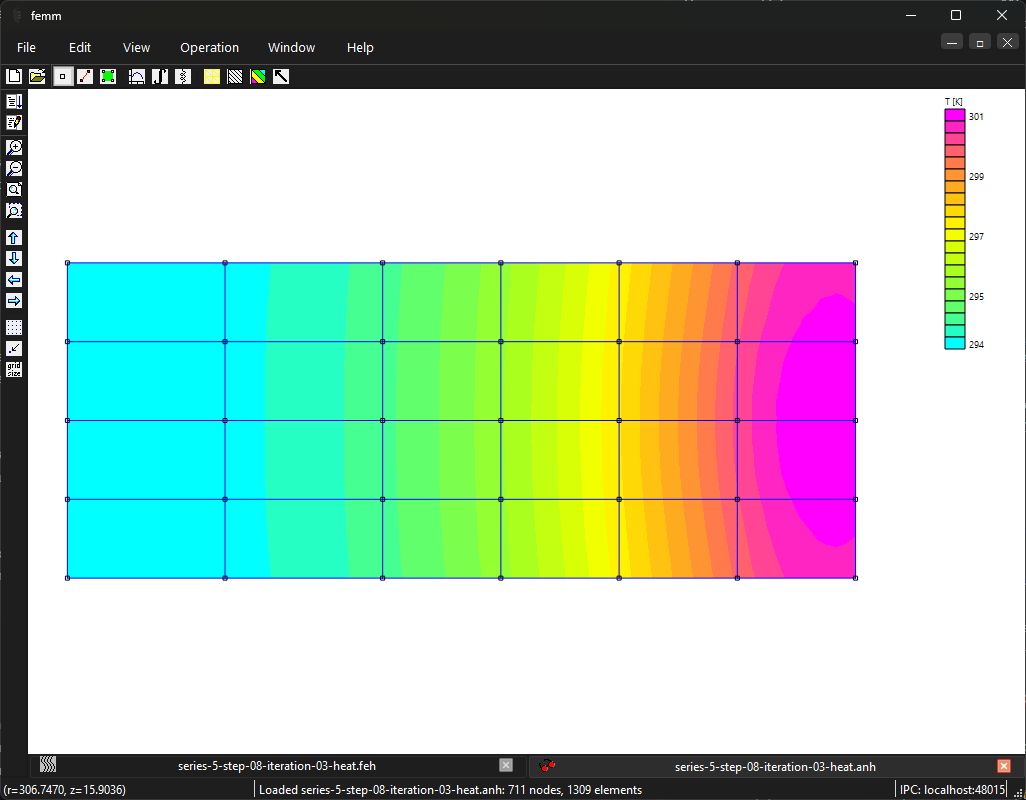Activate the green block area mode tool
This screenshot has height=800, width=1026.
[108, 77]
